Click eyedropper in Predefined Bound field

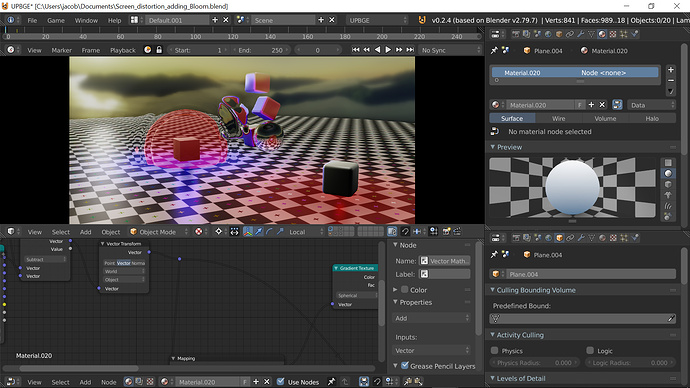[x=671, y=318]
